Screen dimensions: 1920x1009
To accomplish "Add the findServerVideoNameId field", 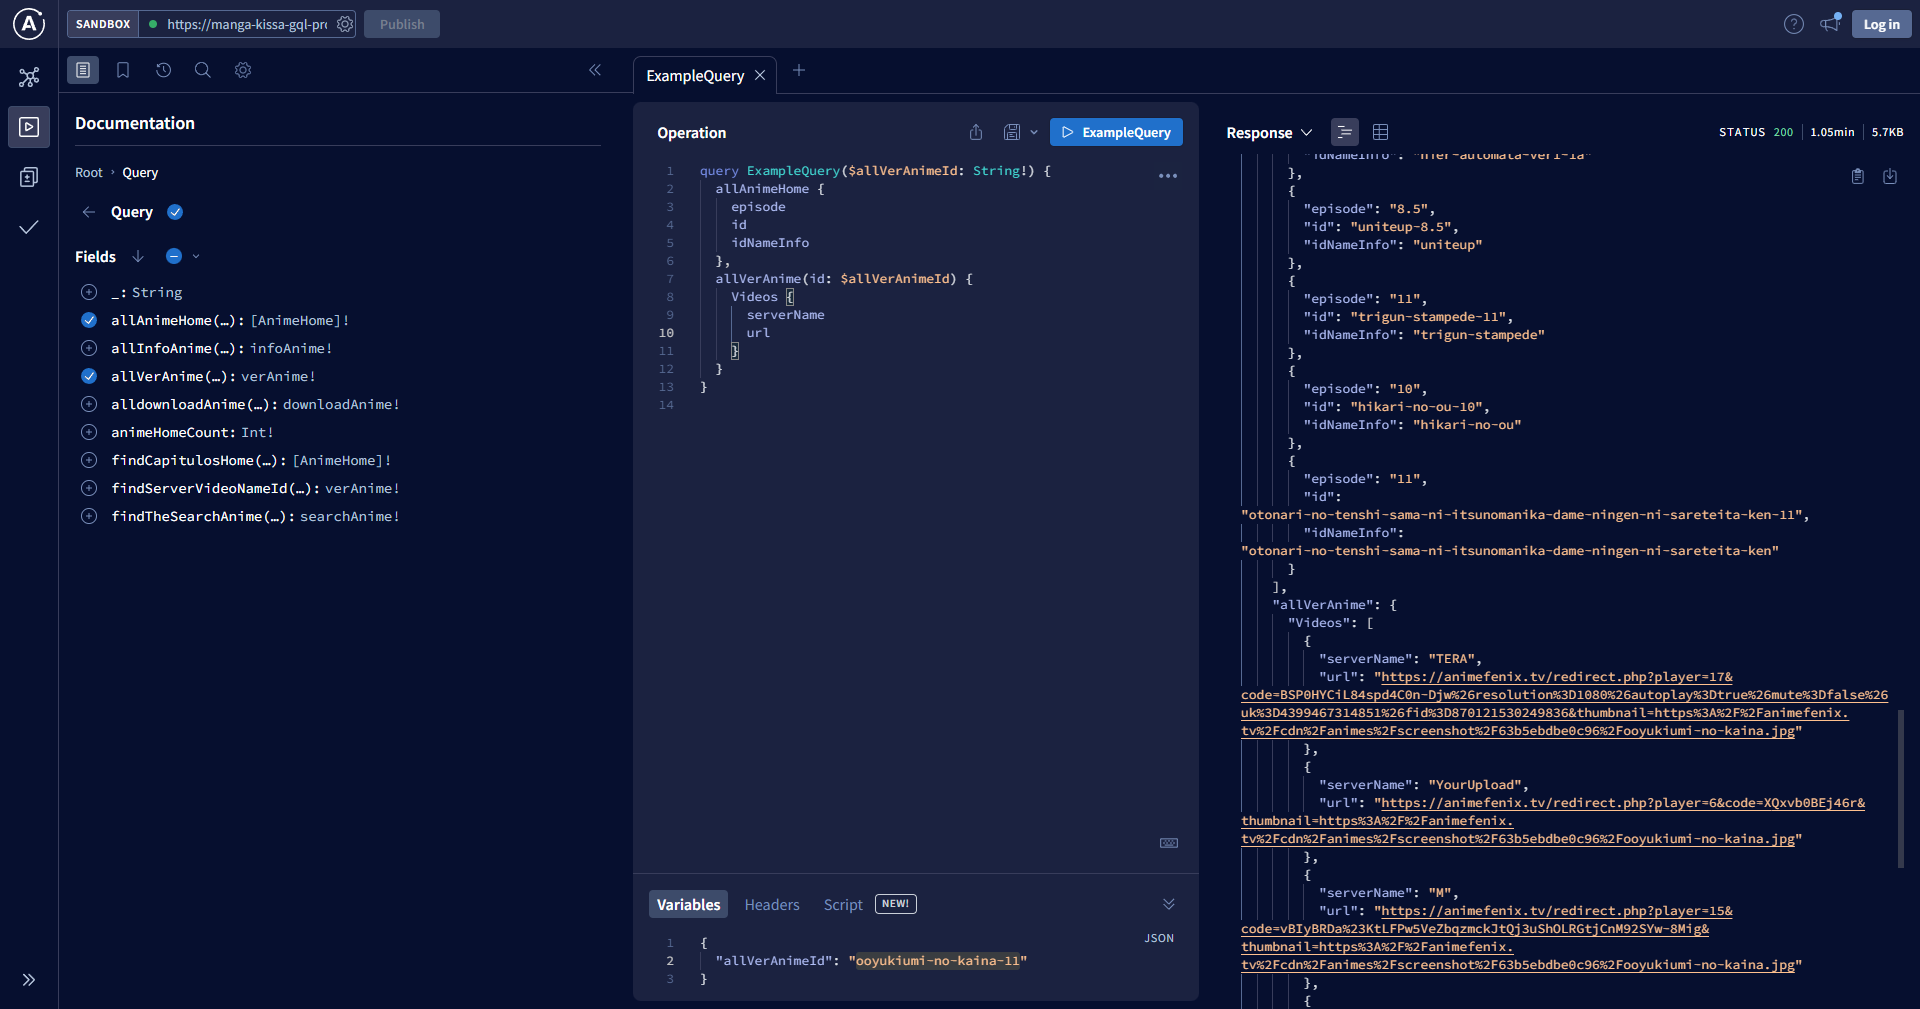I will pos(89,488).
